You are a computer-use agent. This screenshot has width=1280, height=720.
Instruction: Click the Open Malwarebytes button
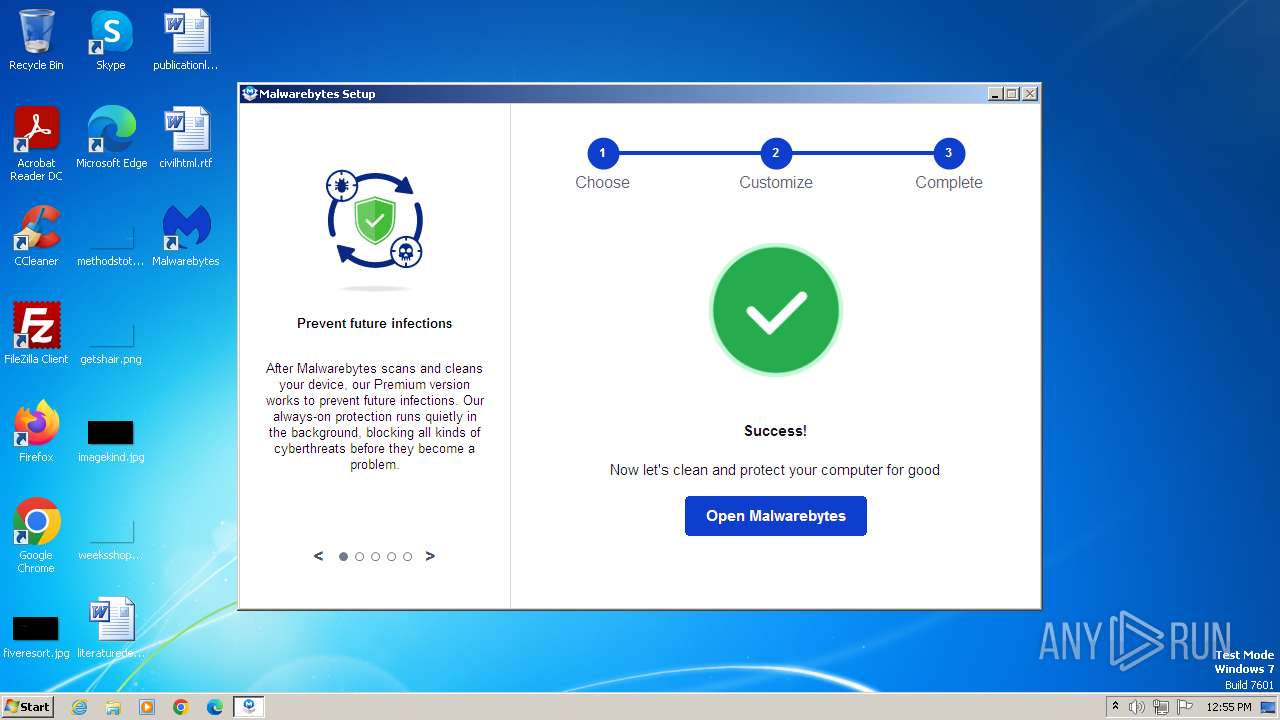point(776,516)
